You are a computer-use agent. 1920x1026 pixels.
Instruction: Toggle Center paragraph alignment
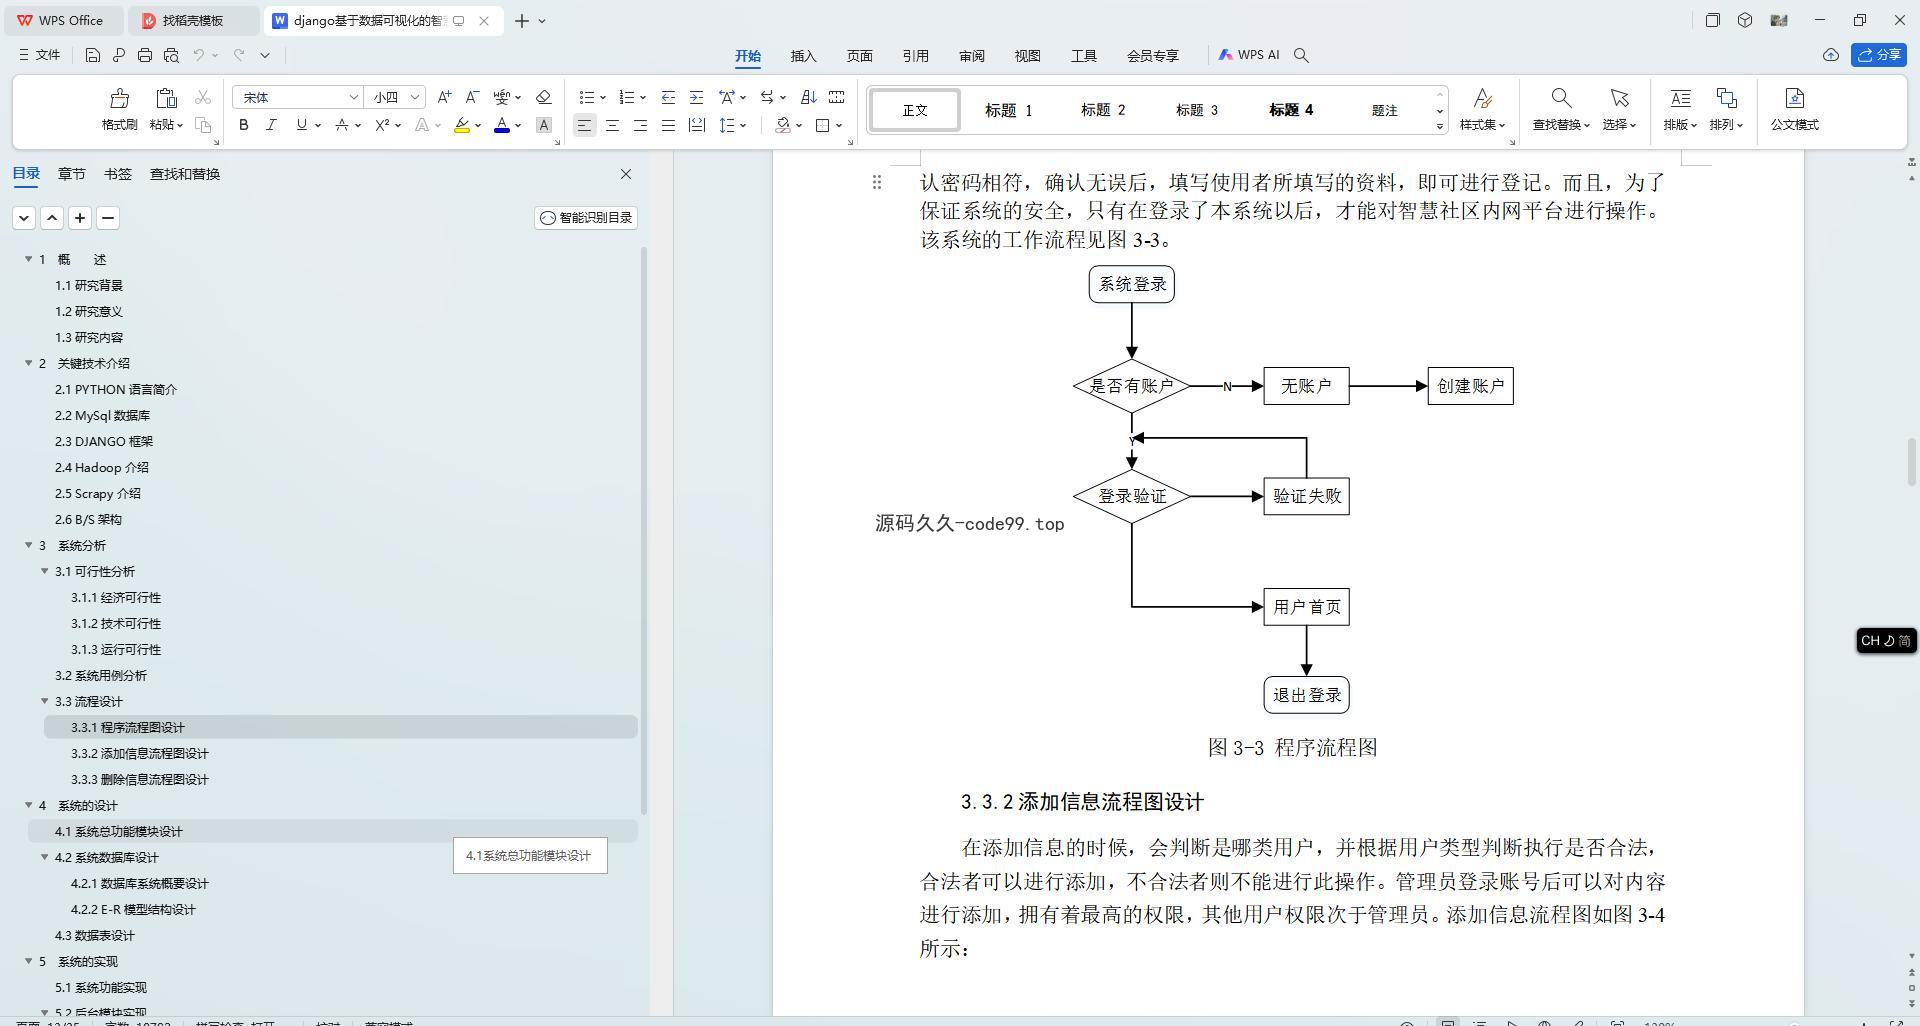click(612, 125)
